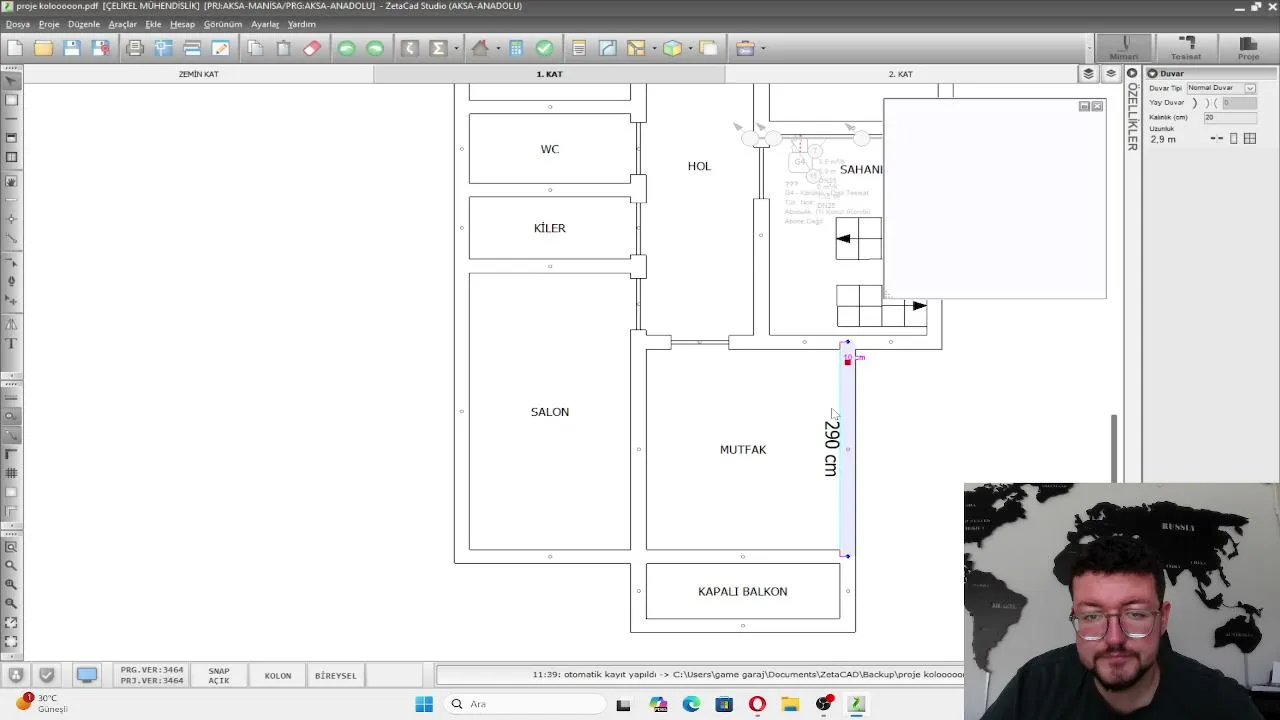Switch to Tesisat mode button

coord(1186,48)
